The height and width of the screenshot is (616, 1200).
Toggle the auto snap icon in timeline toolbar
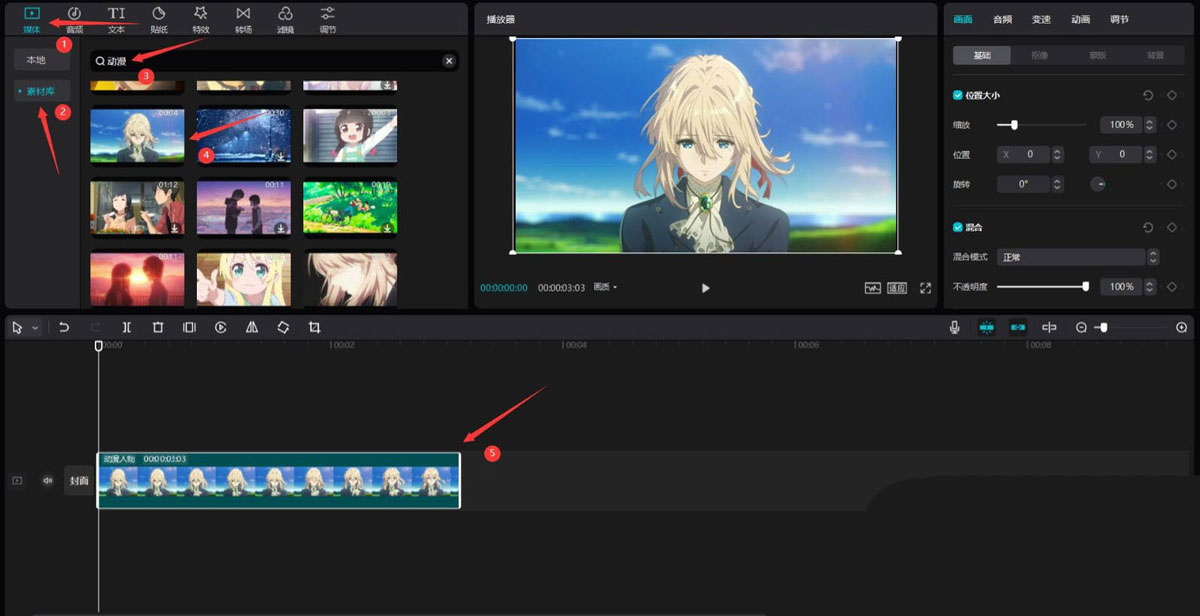[x=1018, y=327]
